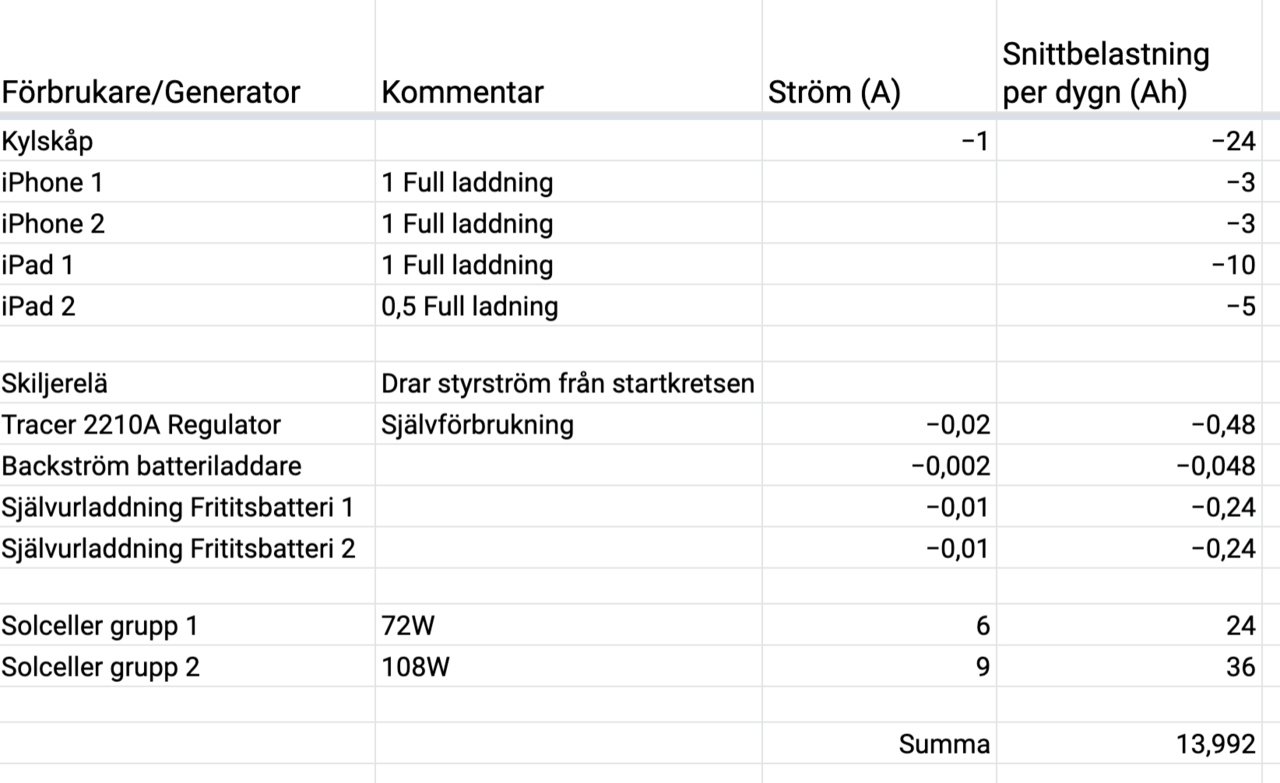The width and height of the screenshot is (1280, 783).
Task: Select the 108W comment cell
Action: click(x=568, y=666)
